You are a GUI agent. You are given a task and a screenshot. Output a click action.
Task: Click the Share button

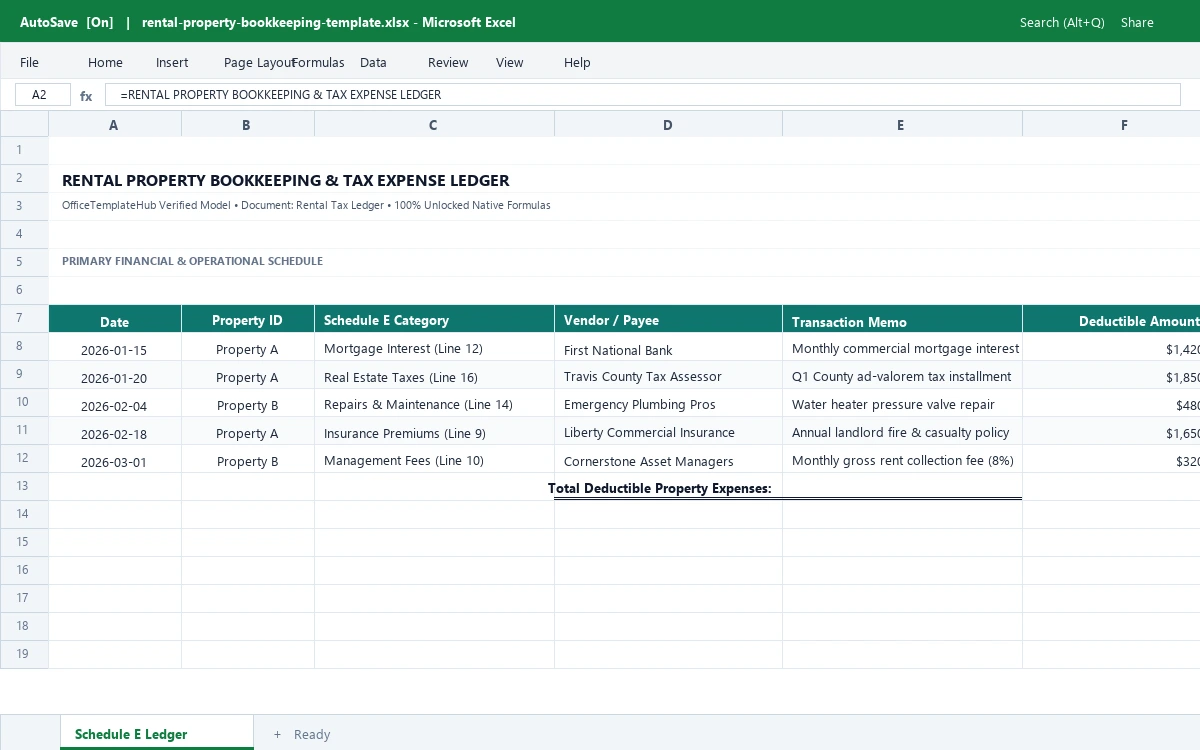1137,22
